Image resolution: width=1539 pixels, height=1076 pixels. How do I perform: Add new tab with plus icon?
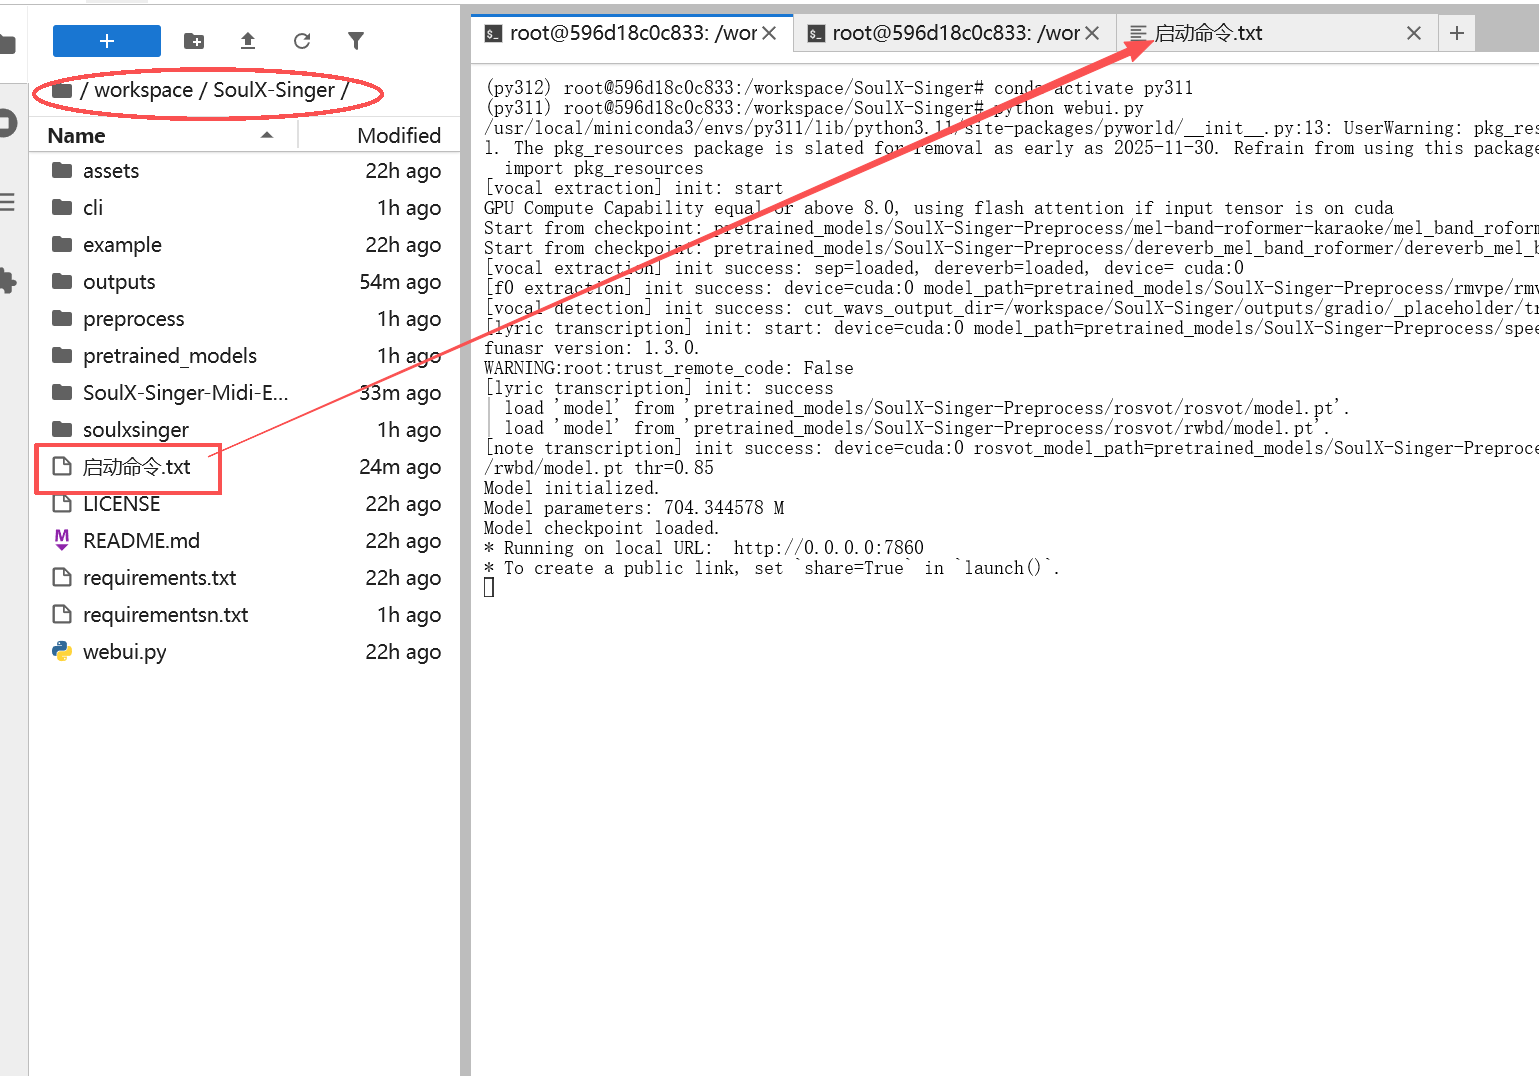coord(1456,33)
